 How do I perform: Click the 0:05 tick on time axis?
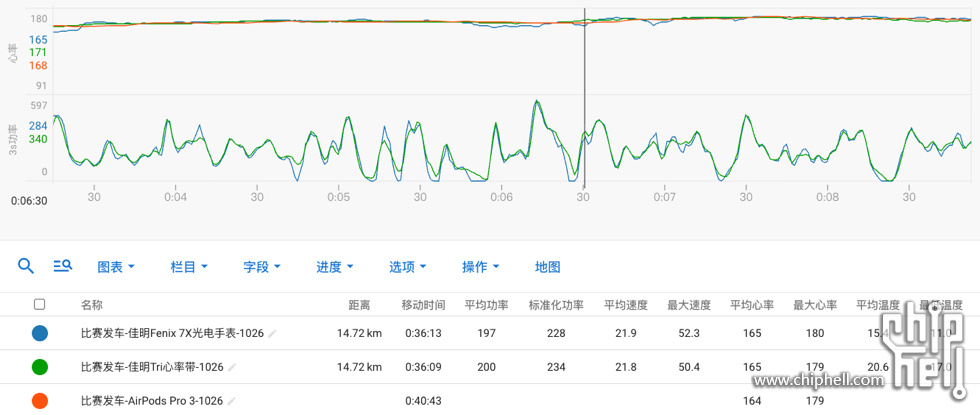coord(339,198)
